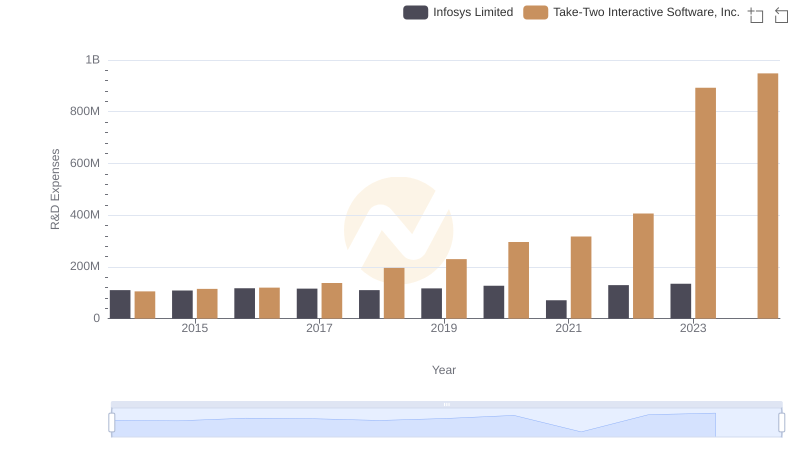The height and width of the screenshot is (461, 800).
Task: Click the 2019 x-axis label
Action: point(444,328)
